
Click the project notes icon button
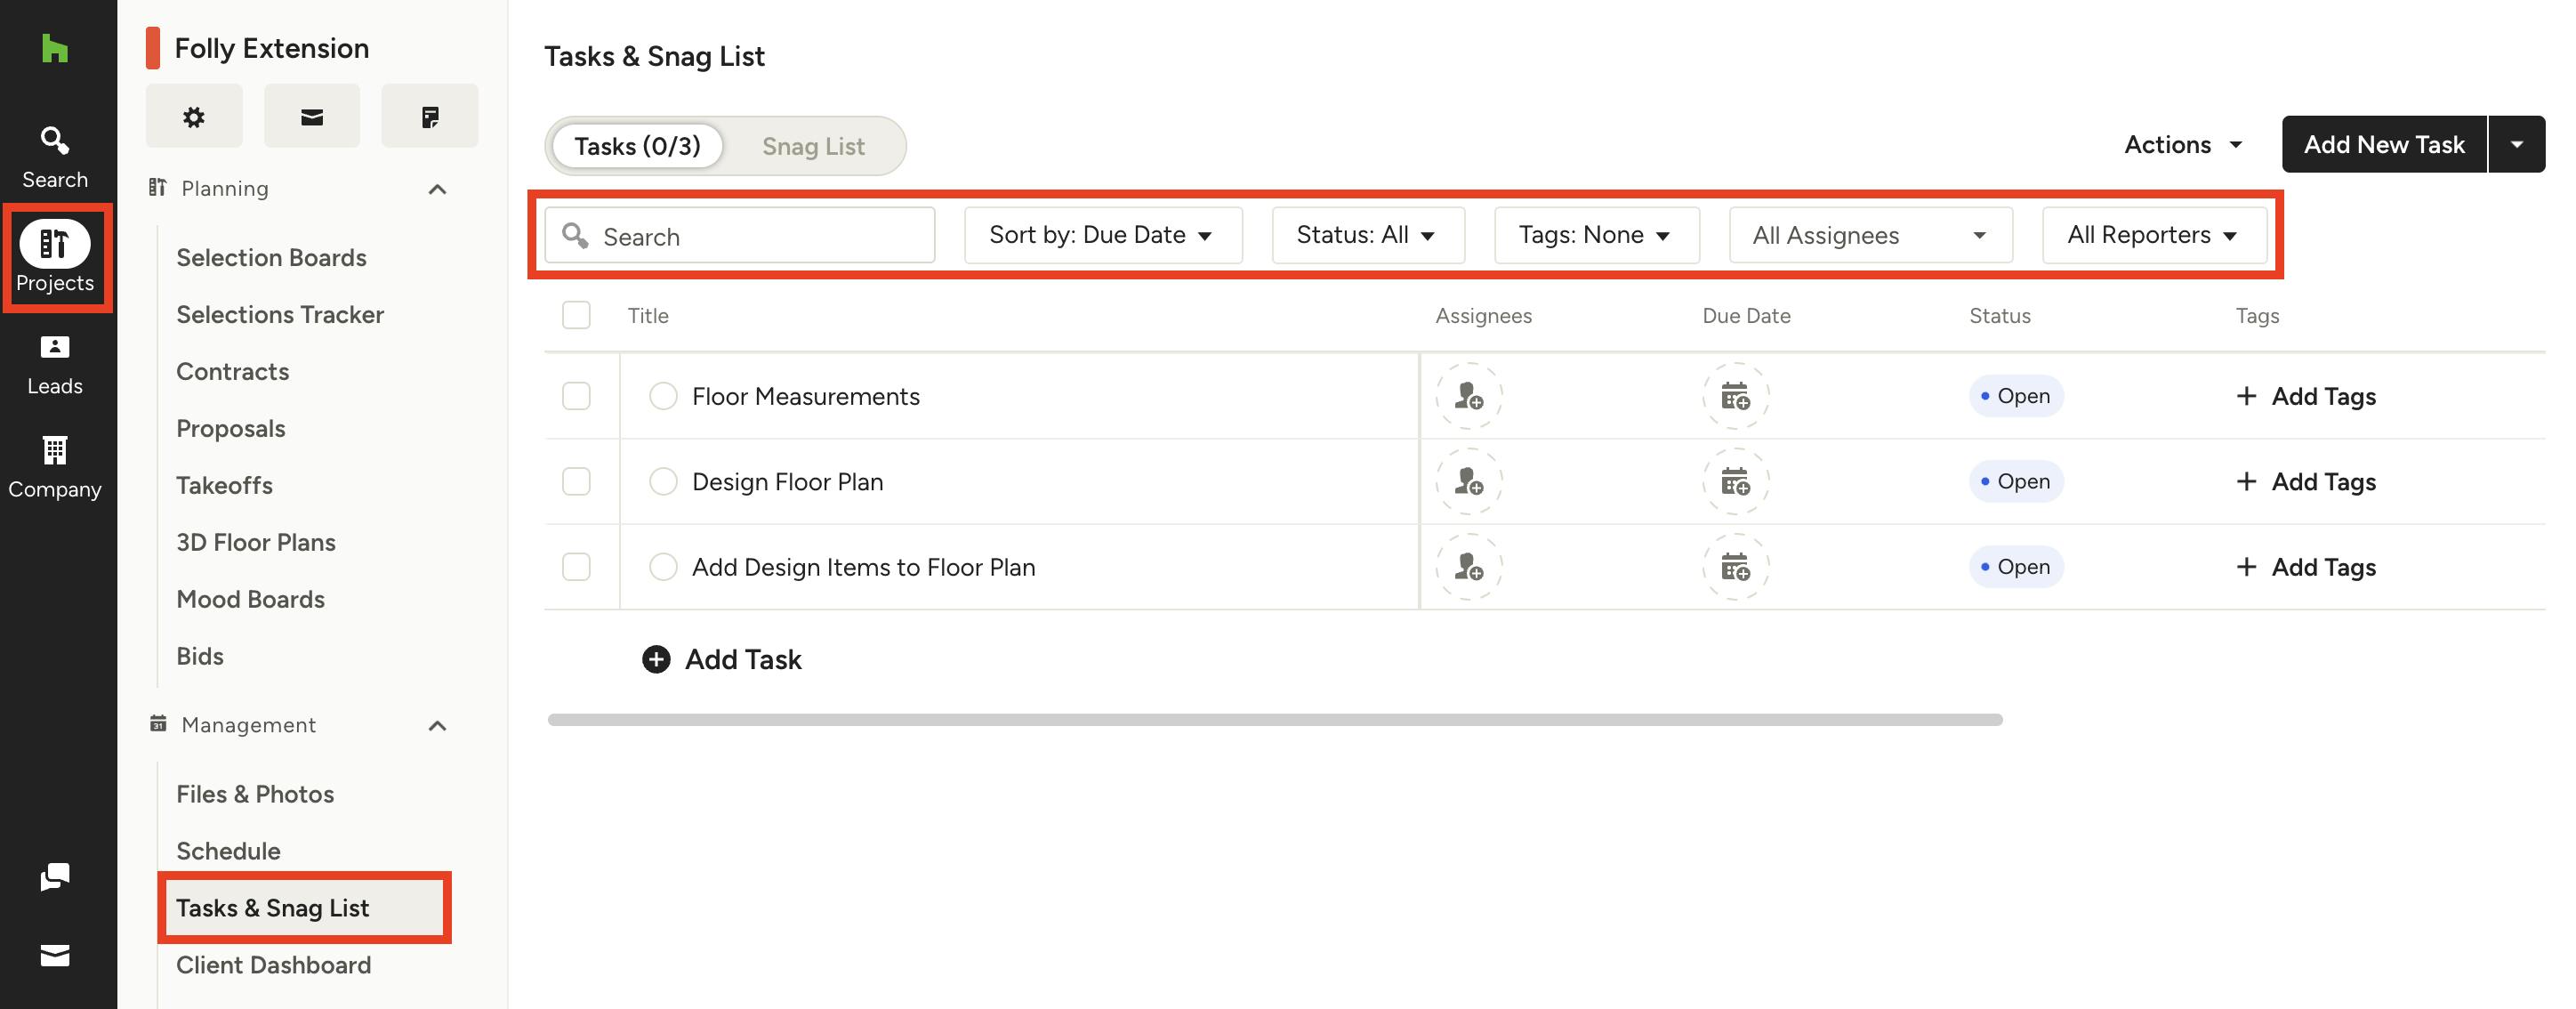429,117
